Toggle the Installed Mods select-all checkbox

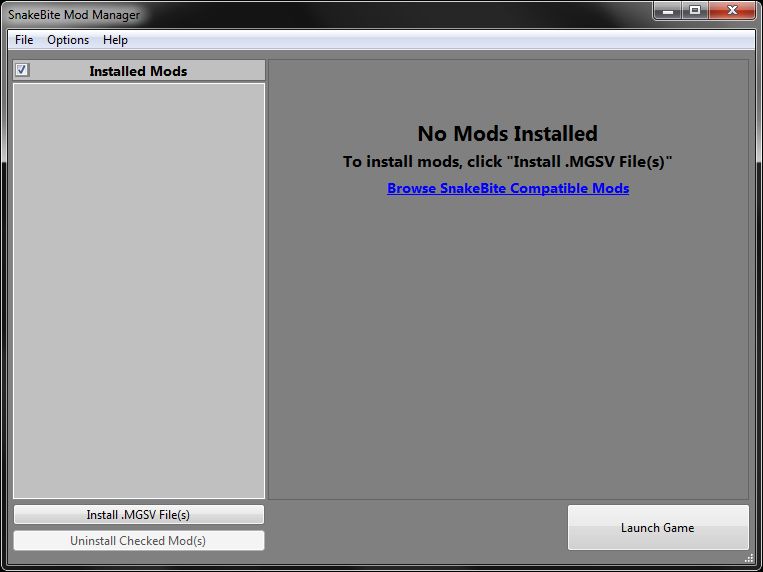click(22, 70)
